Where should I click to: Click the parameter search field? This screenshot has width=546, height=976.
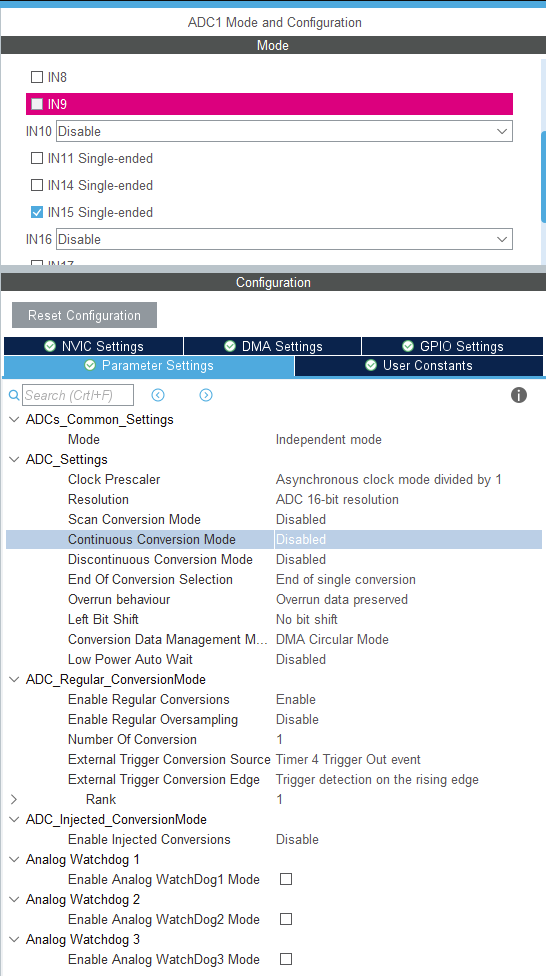pyautogui.click(x=78, y=395)
